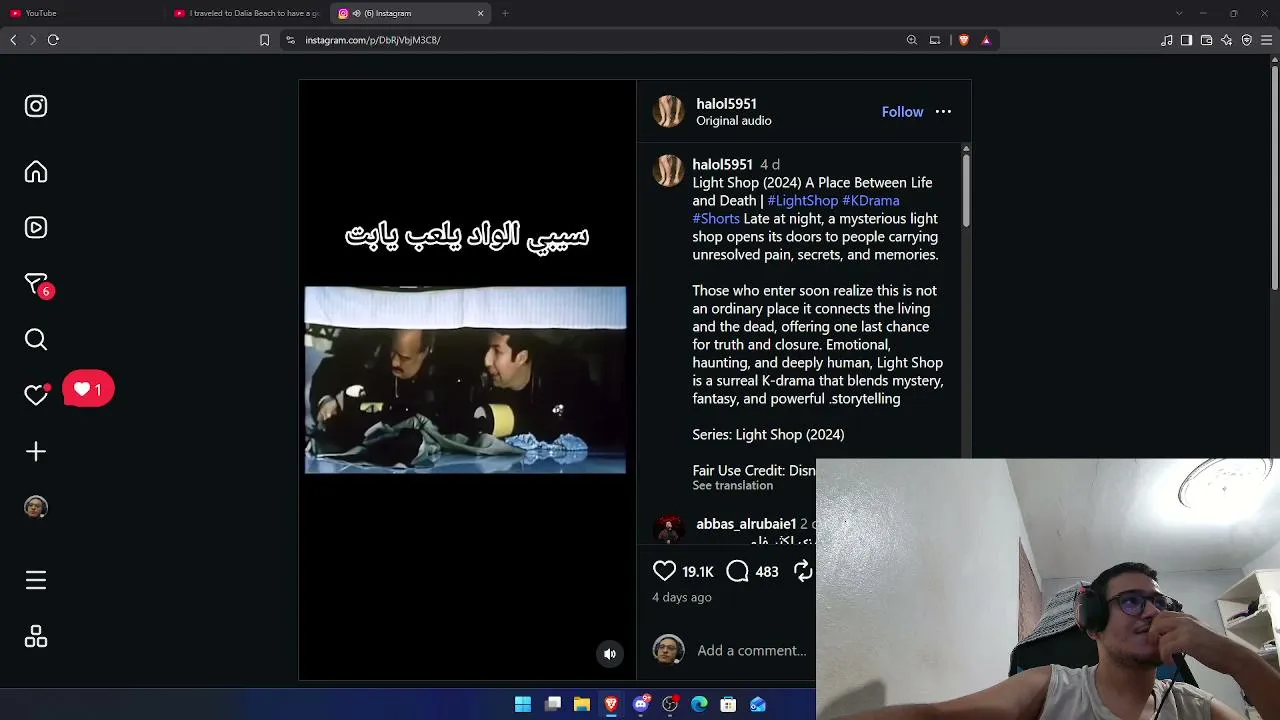1280x720 pixels.
Task: Open Messages with 6 unread badge
Action: (x=38, y=285)
